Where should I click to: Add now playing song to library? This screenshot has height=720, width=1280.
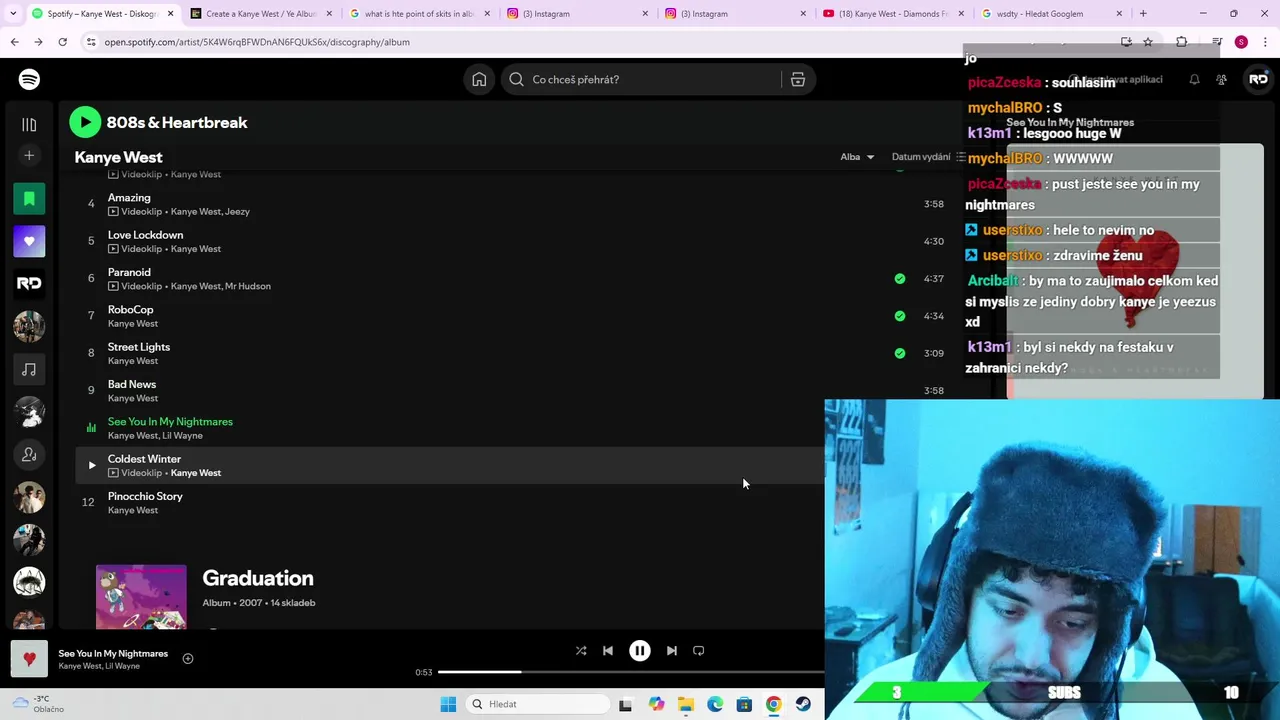[188, 659]
